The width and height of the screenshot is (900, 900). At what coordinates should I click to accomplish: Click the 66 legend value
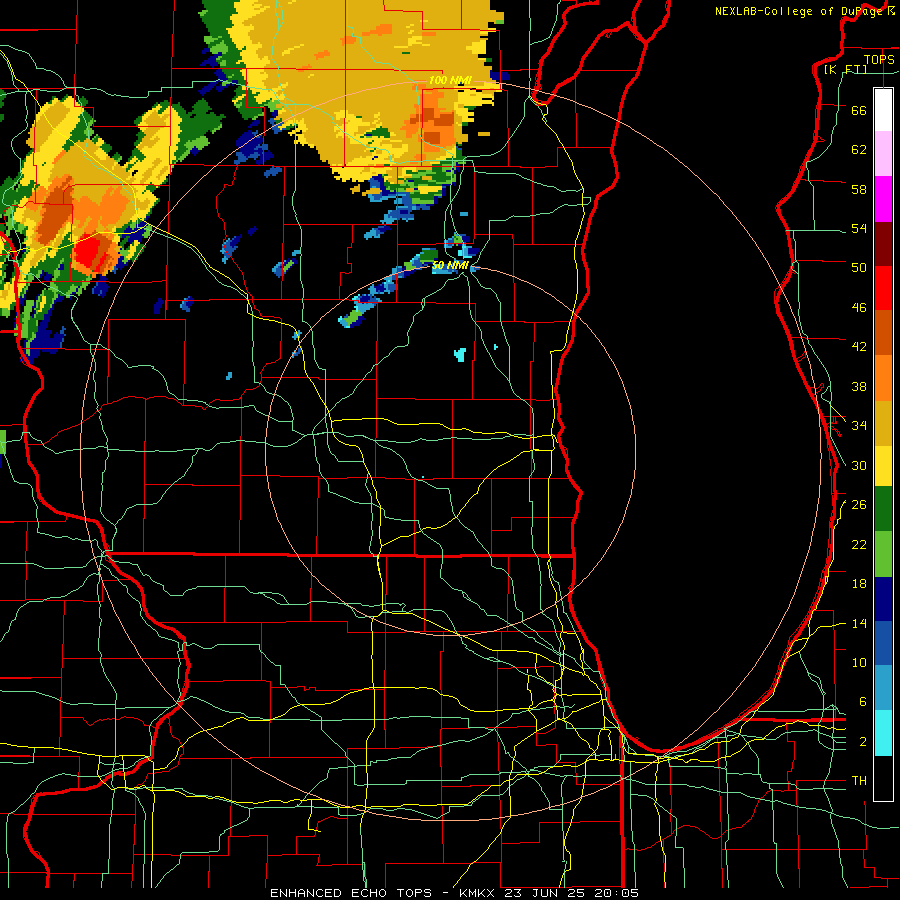pos(859,110)
